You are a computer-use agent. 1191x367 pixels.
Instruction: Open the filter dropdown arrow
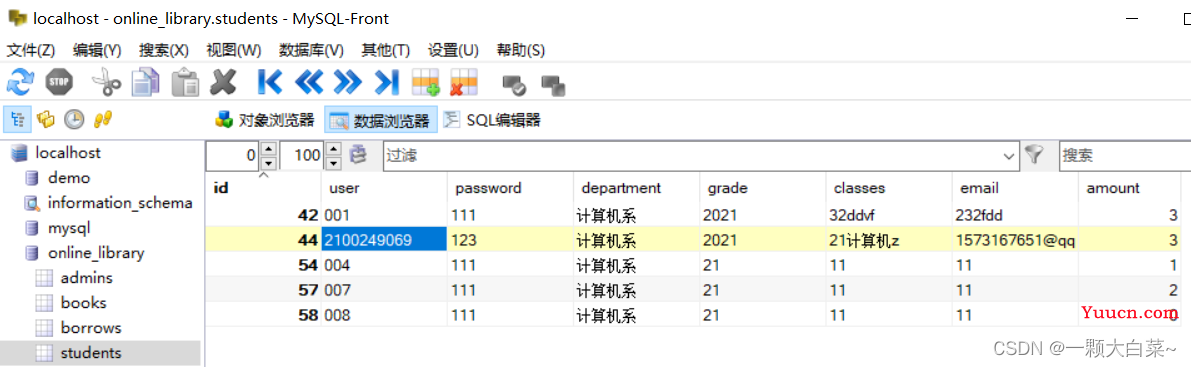tap(1009, 156)
